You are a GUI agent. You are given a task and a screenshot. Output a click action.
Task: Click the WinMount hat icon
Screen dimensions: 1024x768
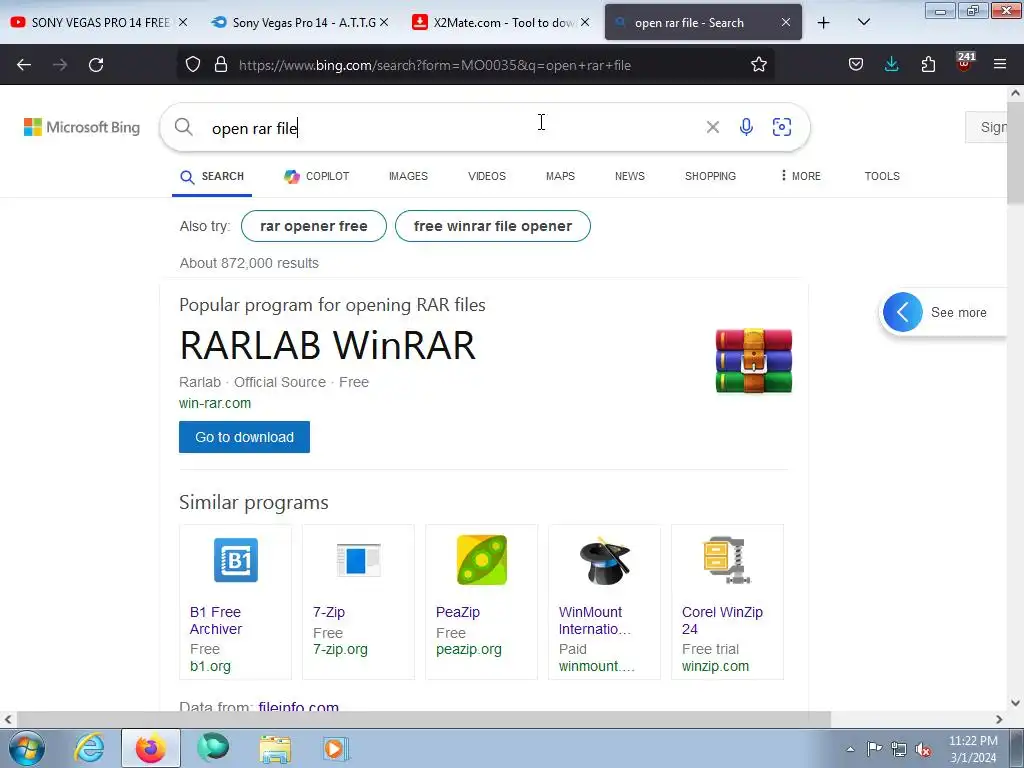(x=605, y=560)
